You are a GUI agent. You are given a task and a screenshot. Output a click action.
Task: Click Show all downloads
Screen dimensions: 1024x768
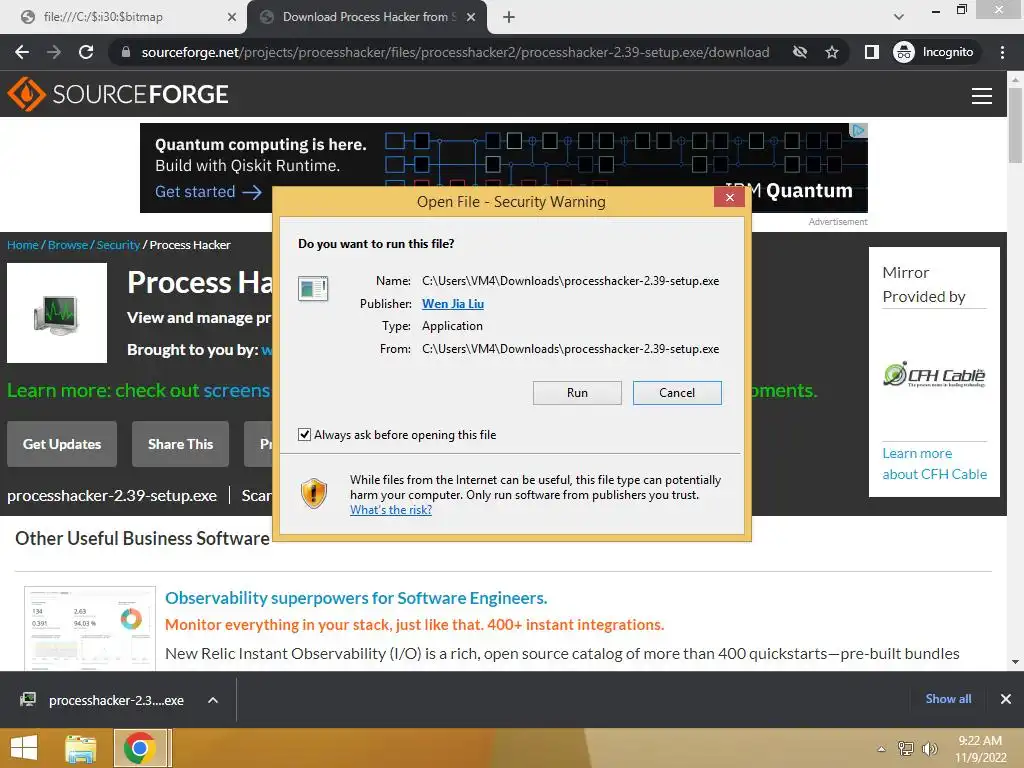point(948,699)
